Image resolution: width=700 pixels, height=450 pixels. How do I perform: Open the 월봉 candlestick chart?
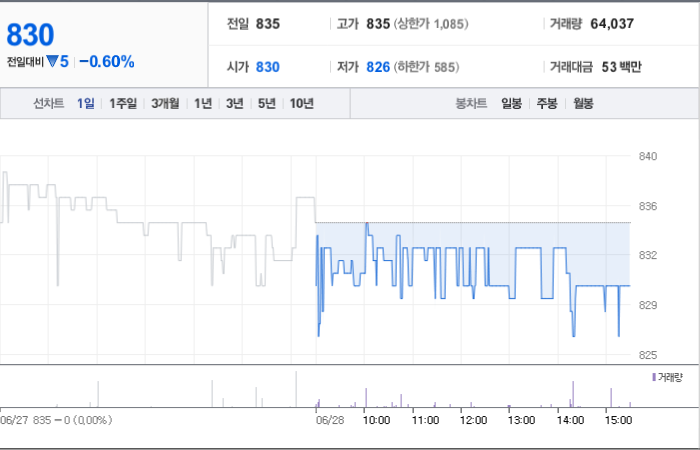(583, 104)
